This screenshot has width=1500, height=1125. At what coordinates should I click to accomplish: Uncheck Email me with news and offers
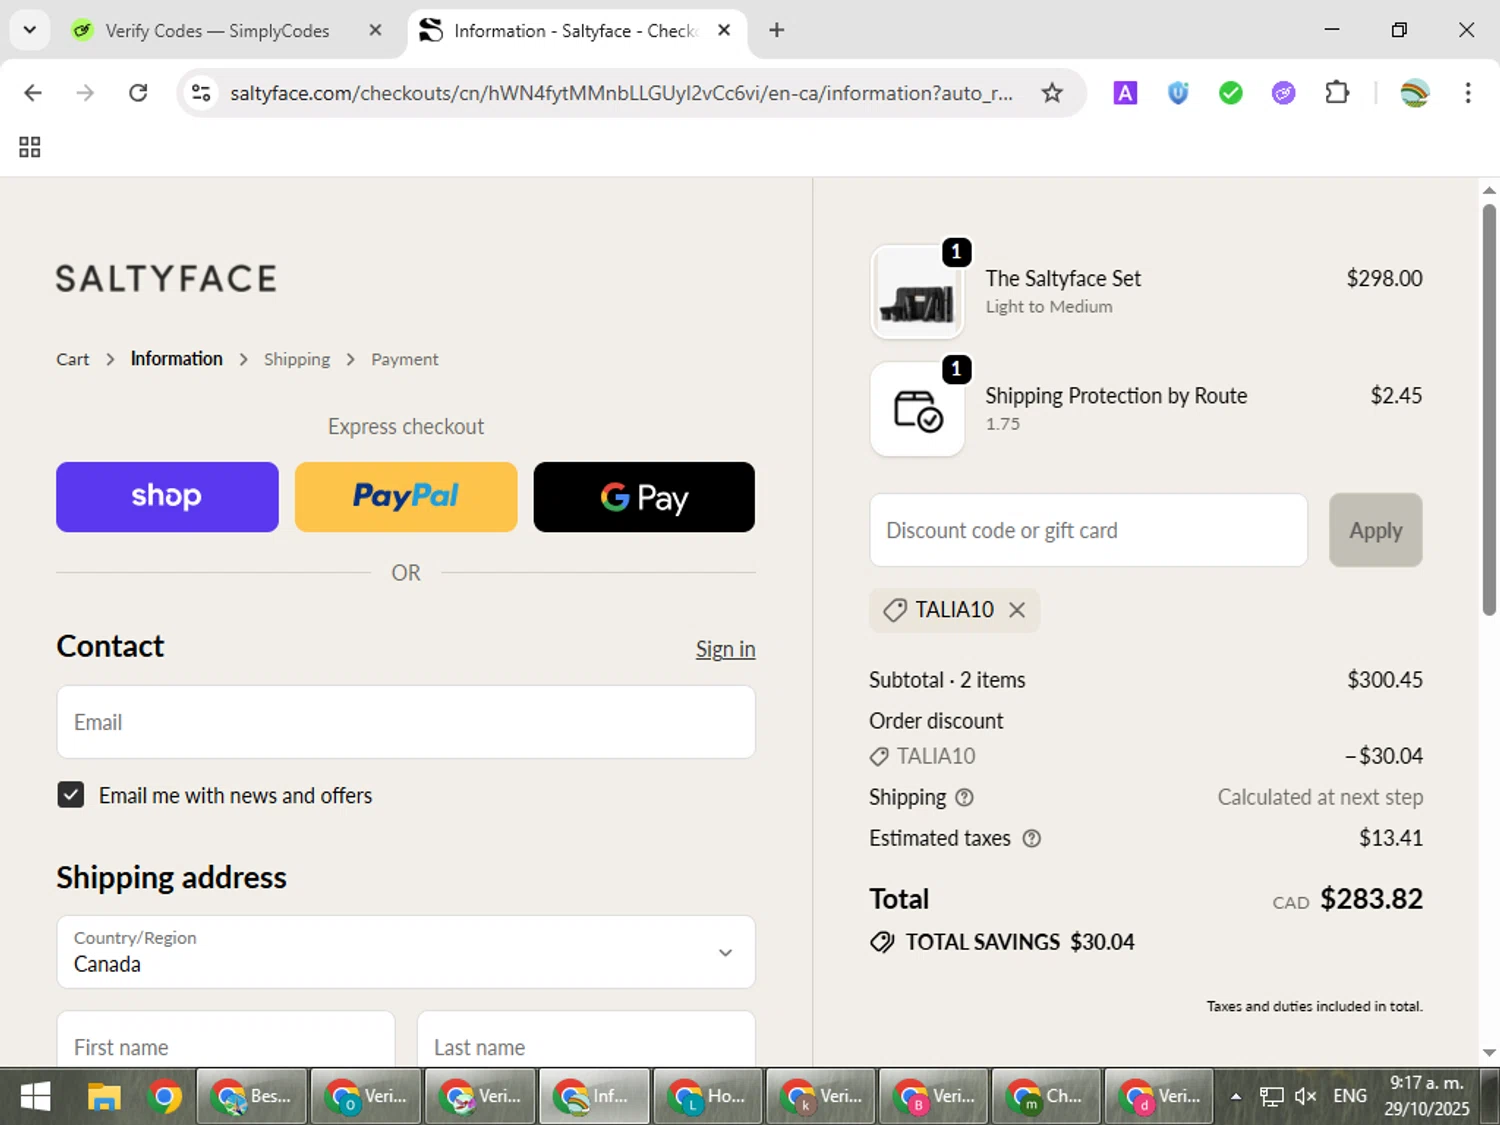coord(70,795)
